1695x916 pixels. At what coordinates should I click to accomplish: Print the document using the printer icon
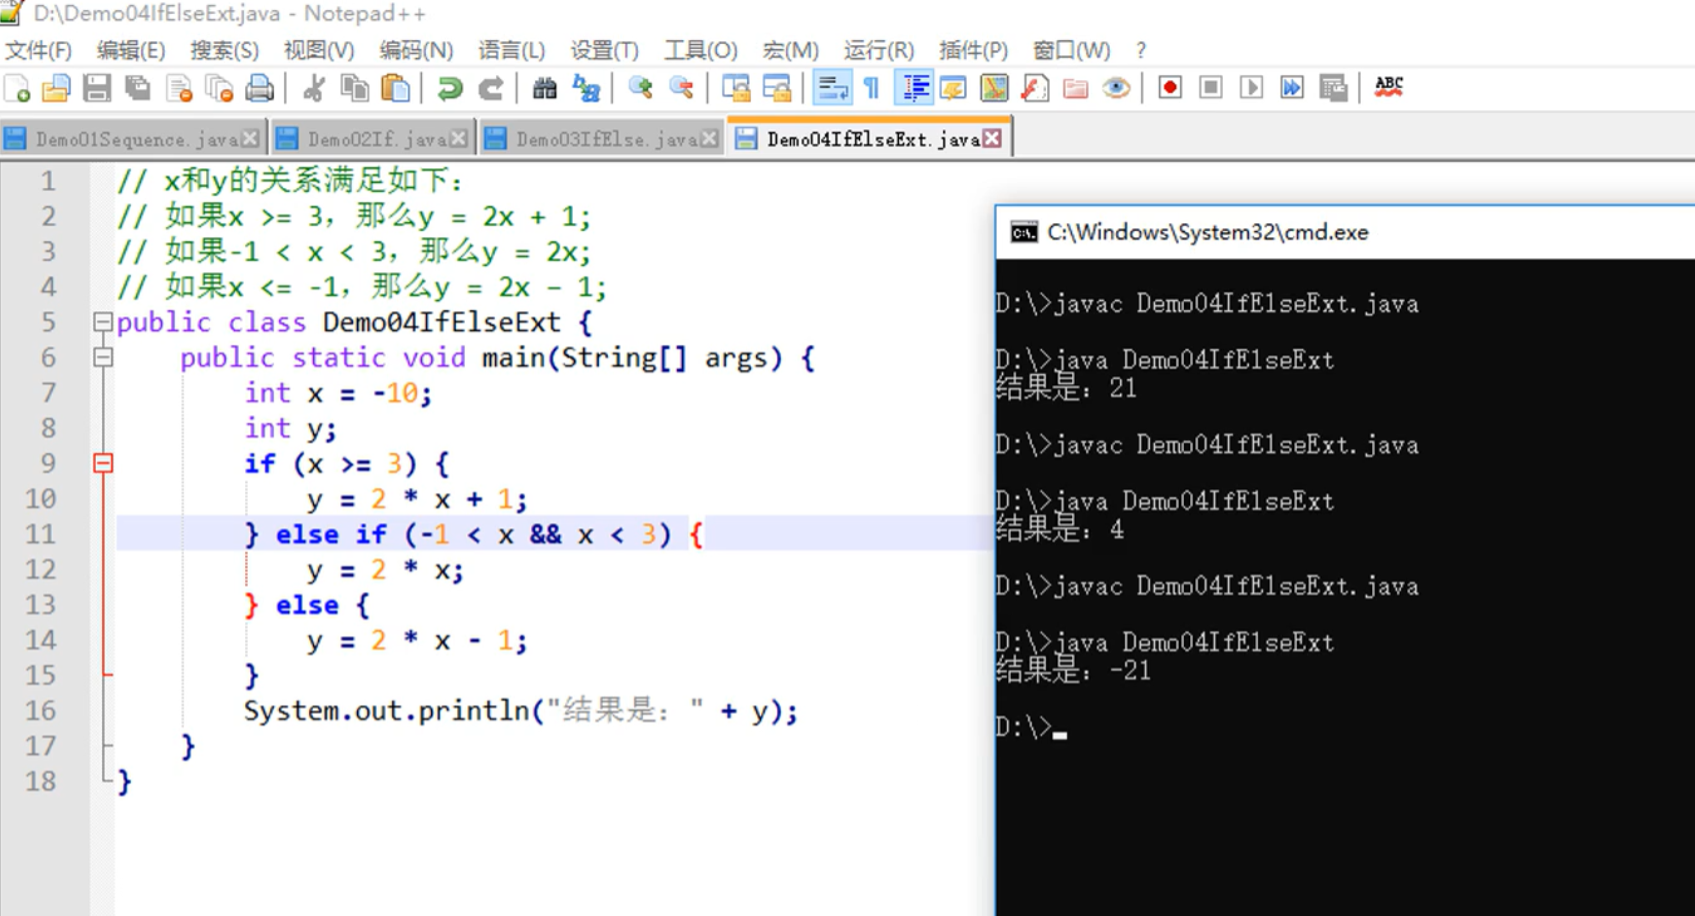pos(260,89)
